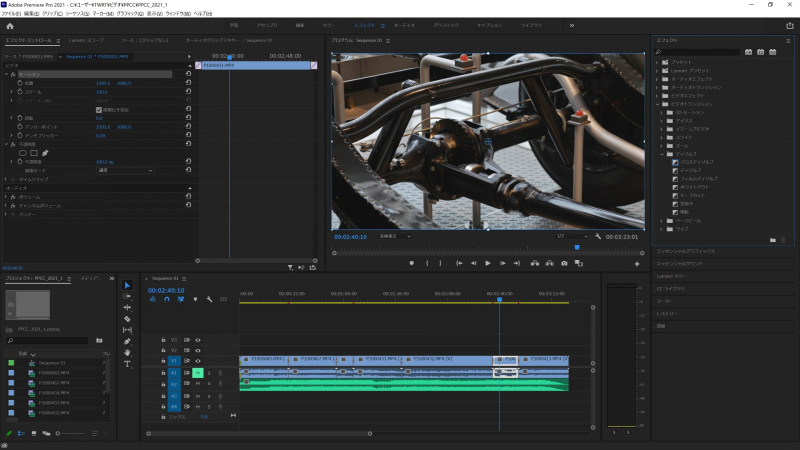Click the Home icon
This screenshot has width=800, height=450.
[10, 26]
